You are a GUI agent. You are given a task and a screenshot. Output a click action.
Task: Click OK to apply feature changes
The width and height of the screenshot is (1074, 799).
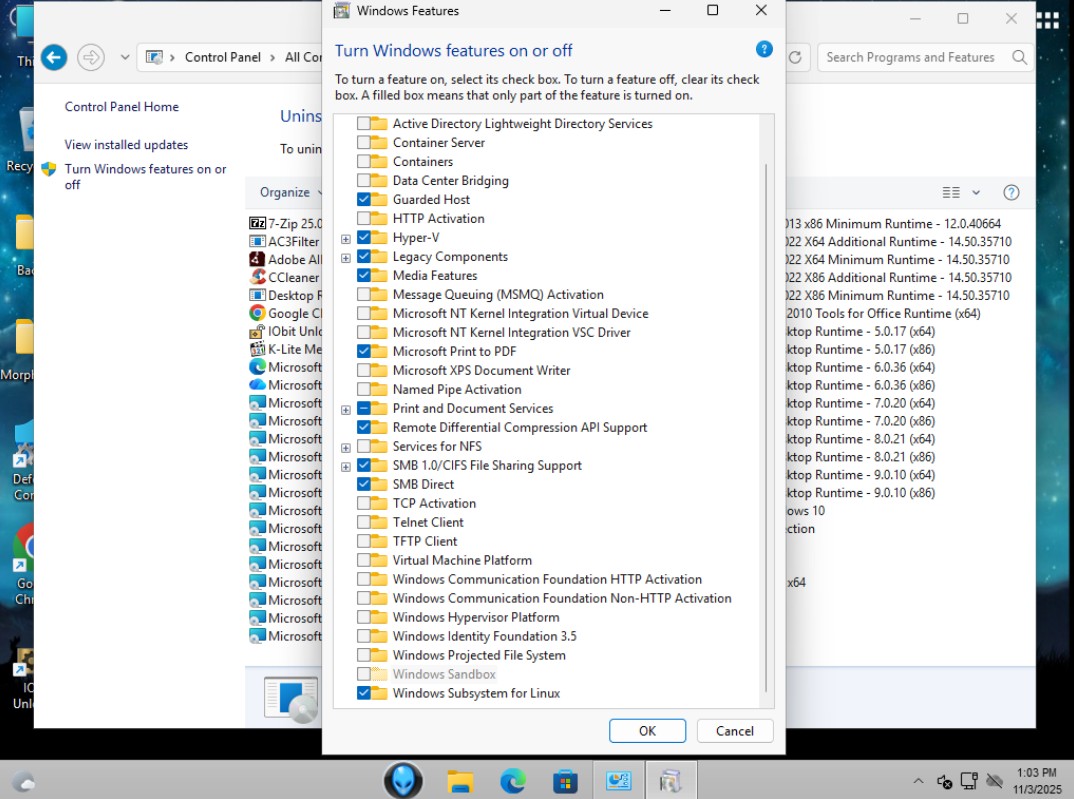coord(647,731)
